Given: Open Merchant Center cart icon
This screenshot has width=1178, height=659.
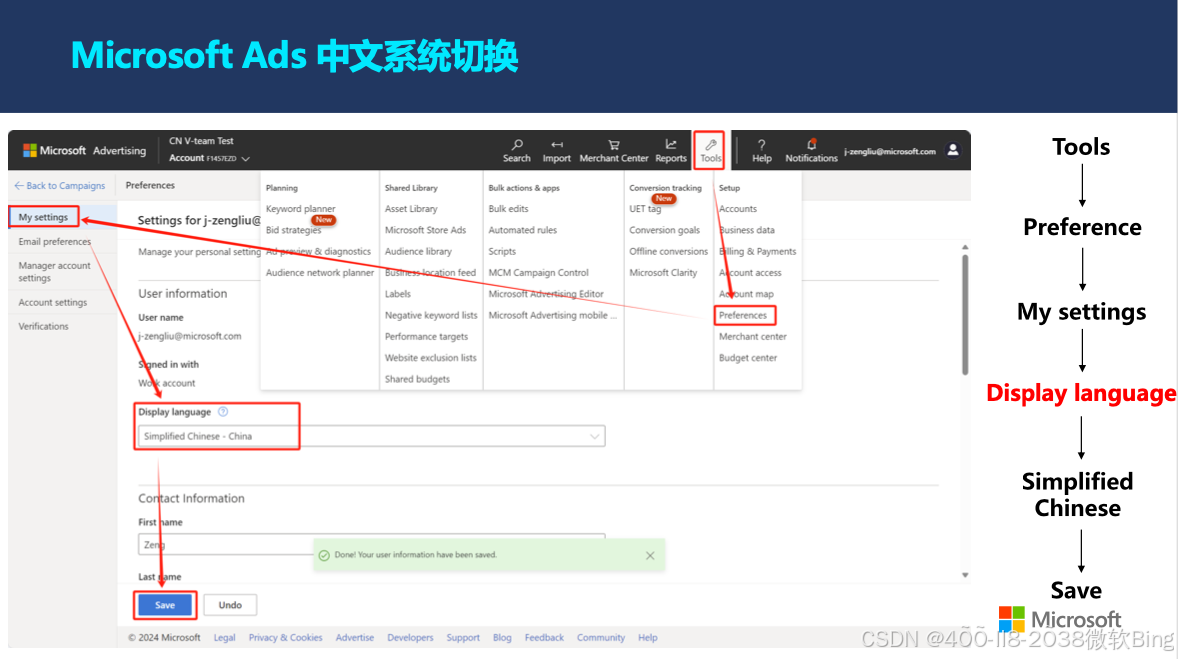Looking at the screenshot, I should coord(613,150).
